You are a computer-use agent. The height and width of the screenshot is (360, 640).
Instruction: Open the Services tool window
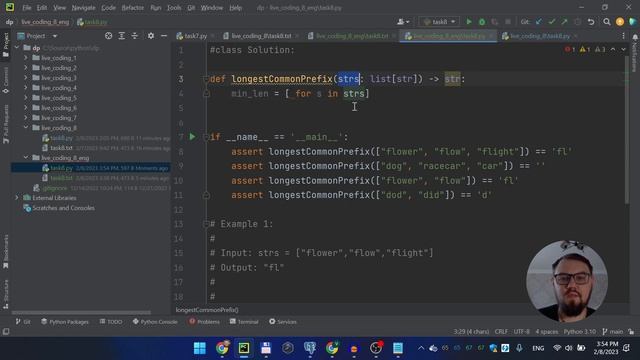click(x=283, y=322)
